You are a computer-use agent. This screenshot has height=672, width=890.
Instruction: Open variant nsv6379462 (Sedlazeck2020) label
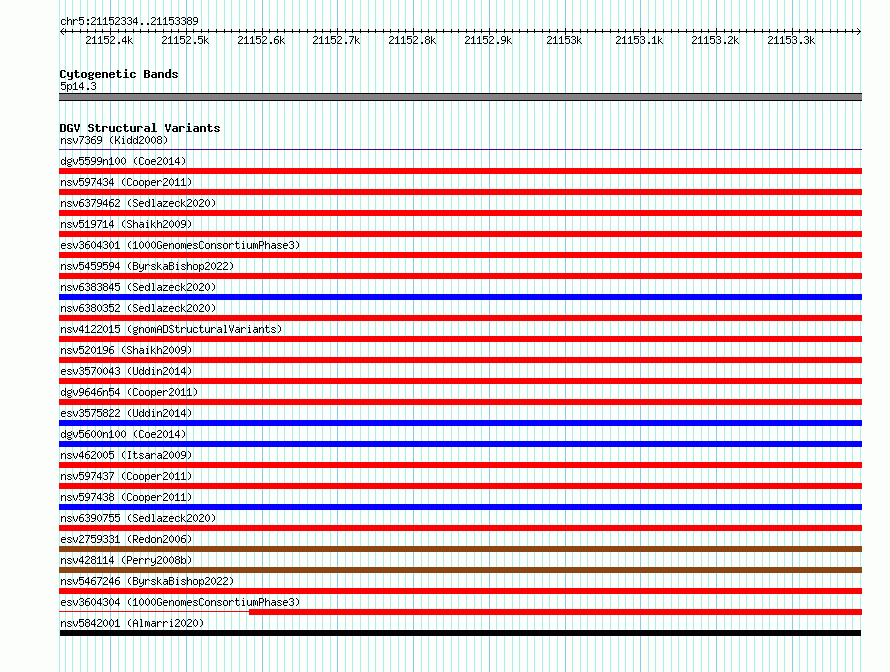tap(138, 203)
